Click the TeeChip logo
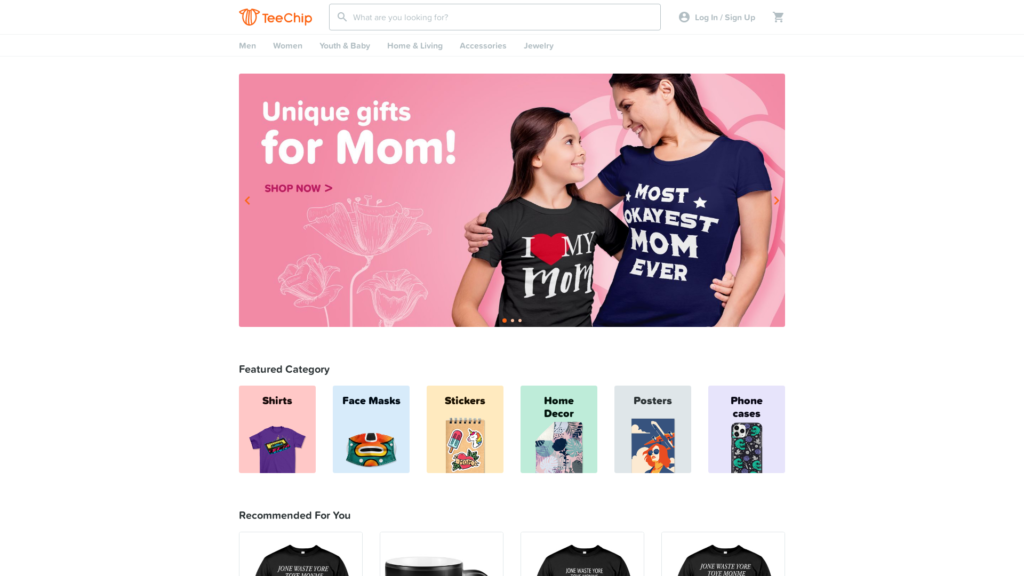The height and width of the screenshot is (576, 1024). 276,17
